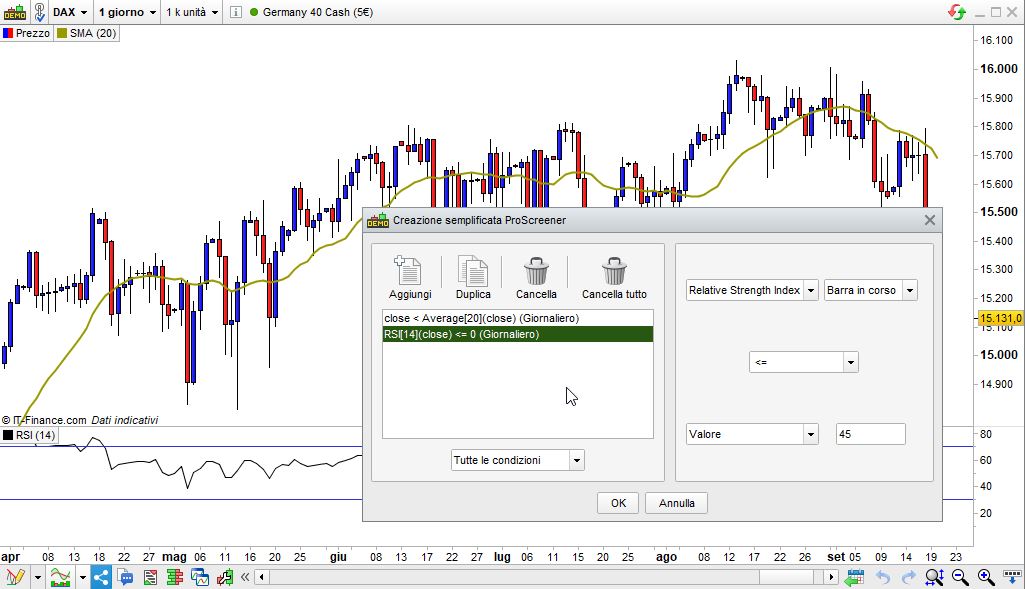Open the drawing tools dropdown arrow

click(x=37, y=577)
